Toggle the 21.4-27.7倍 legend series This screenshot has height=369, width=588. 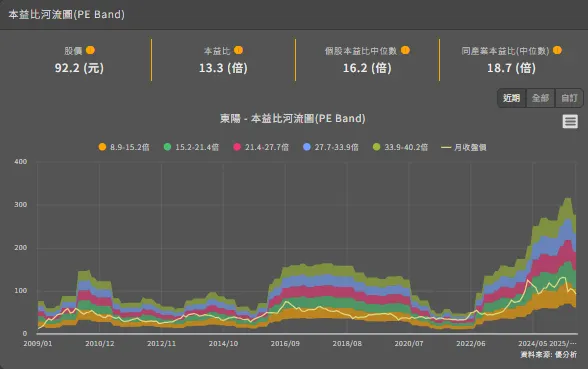(261, 147)
